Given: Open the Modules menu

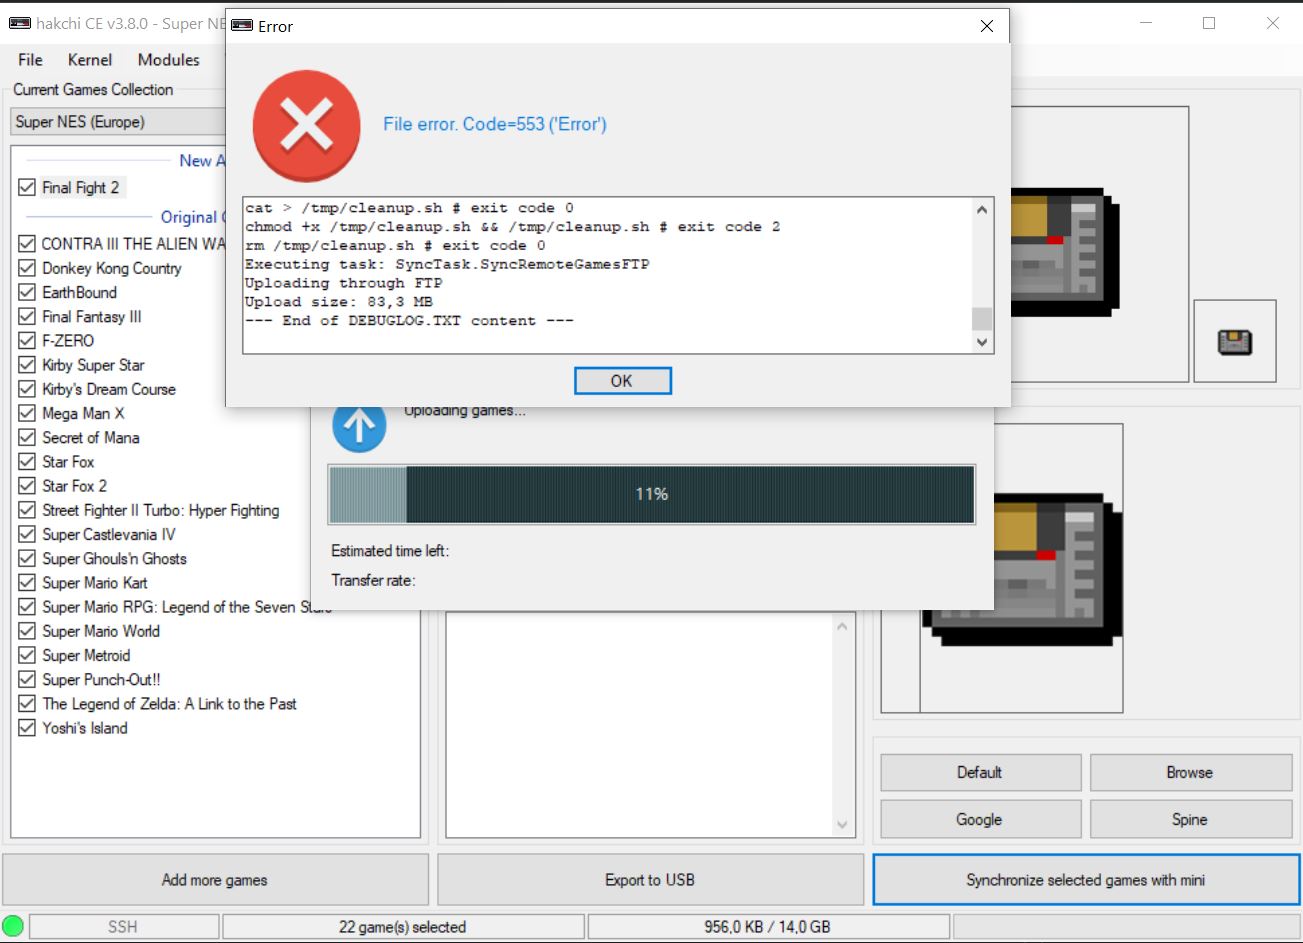Looking at the screenshot, I should [168, 59].
